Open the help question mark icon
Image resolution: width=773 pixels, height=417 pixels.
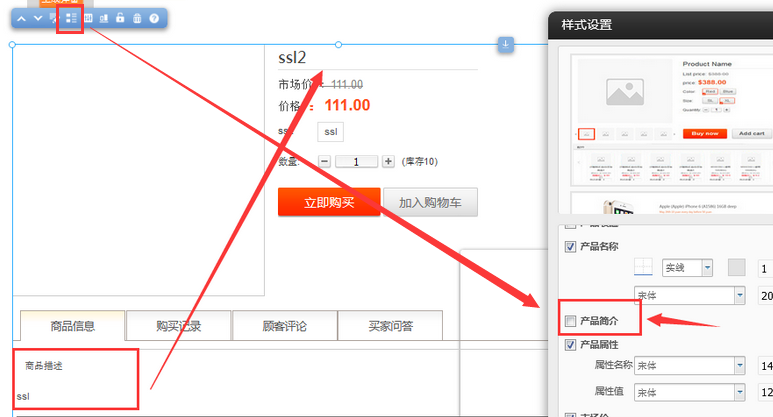(154, 18)
